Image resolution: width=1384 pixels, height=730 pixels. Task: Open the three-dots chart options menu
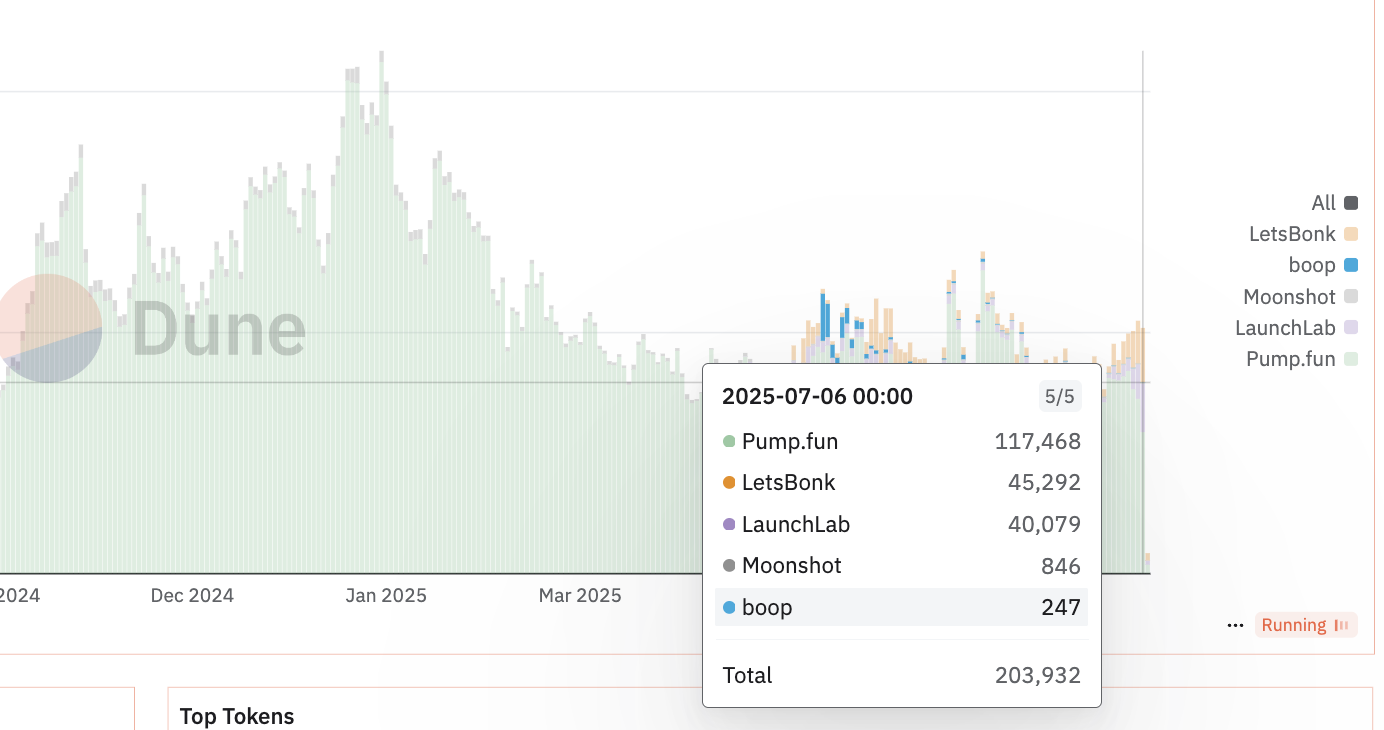(1236, 625)
